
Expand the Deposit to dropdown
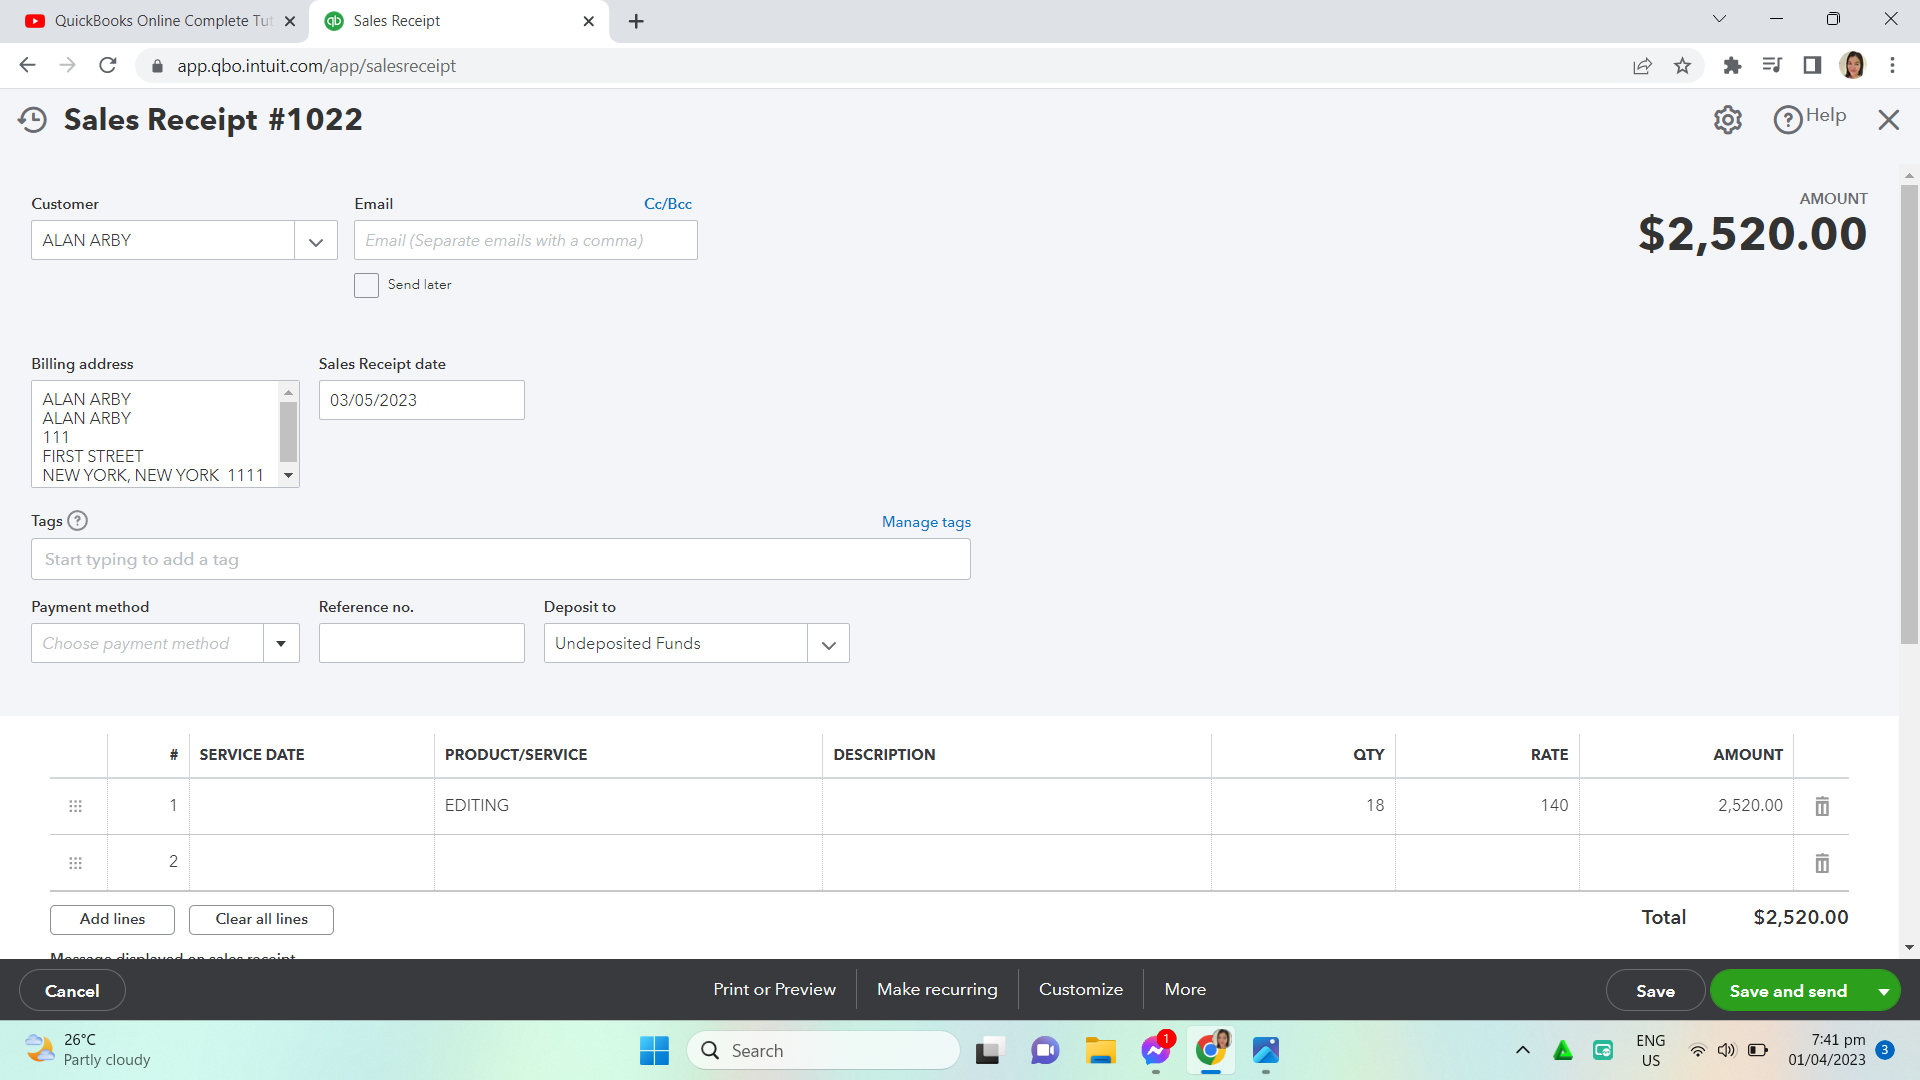pos(828,645)
